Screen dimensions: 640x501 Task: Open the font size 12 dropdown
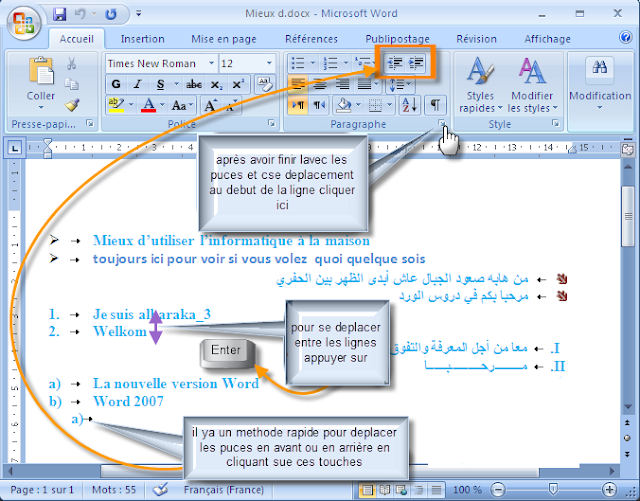[269, 63]
